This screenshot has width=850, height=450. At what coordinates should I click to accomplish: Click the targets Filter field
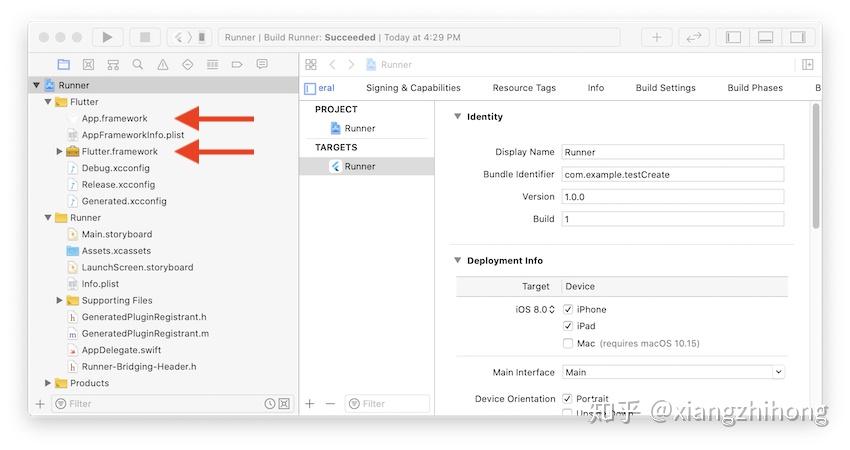tap(387, 404)
